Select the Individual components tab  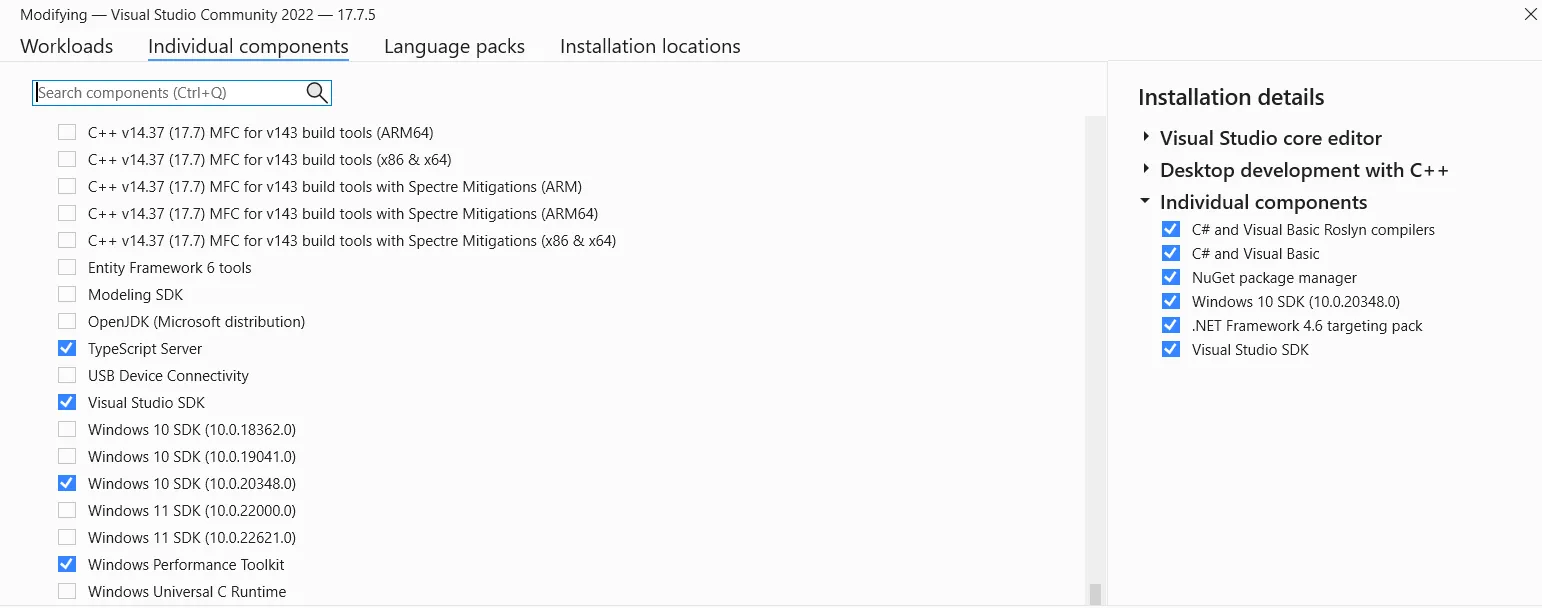[248, 46]
